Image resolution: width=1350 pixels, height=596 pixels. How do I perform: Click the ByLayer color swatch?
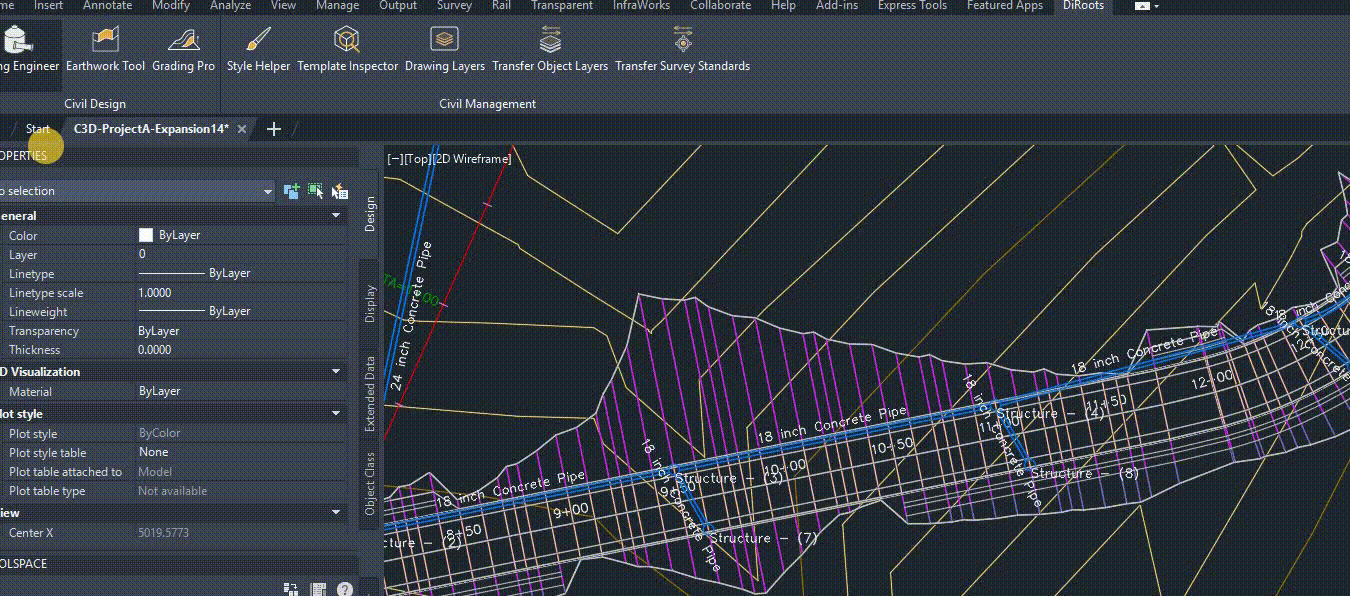coord(146,235)
